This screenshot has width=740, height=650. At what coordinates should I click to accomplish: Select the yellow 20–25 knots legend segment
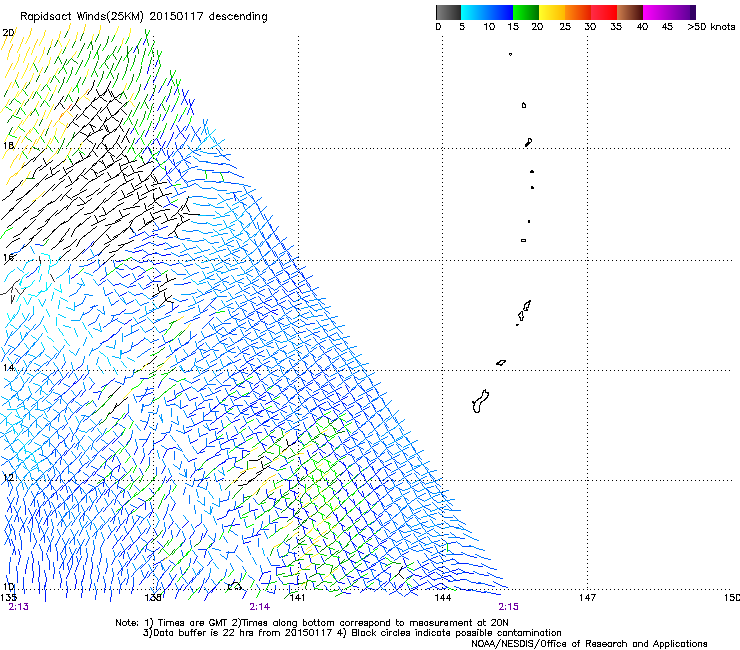(552, 12)
